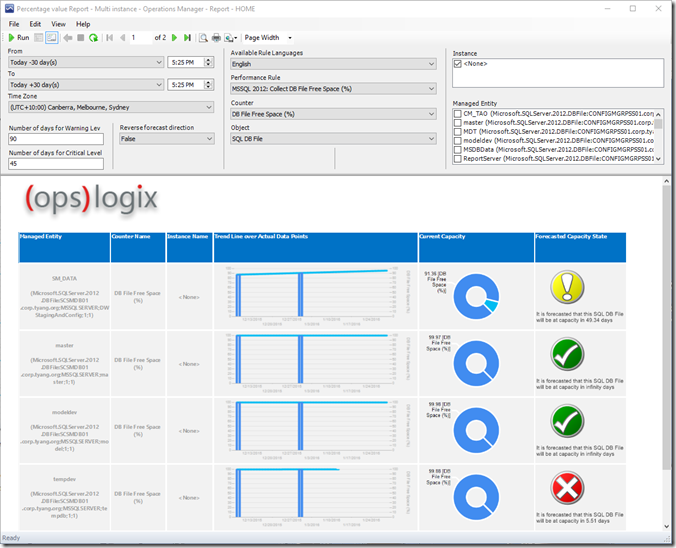The width and height of the screenshot is (676, 548).
Task: Click the stop rendering icon
Action: [81, 38]
